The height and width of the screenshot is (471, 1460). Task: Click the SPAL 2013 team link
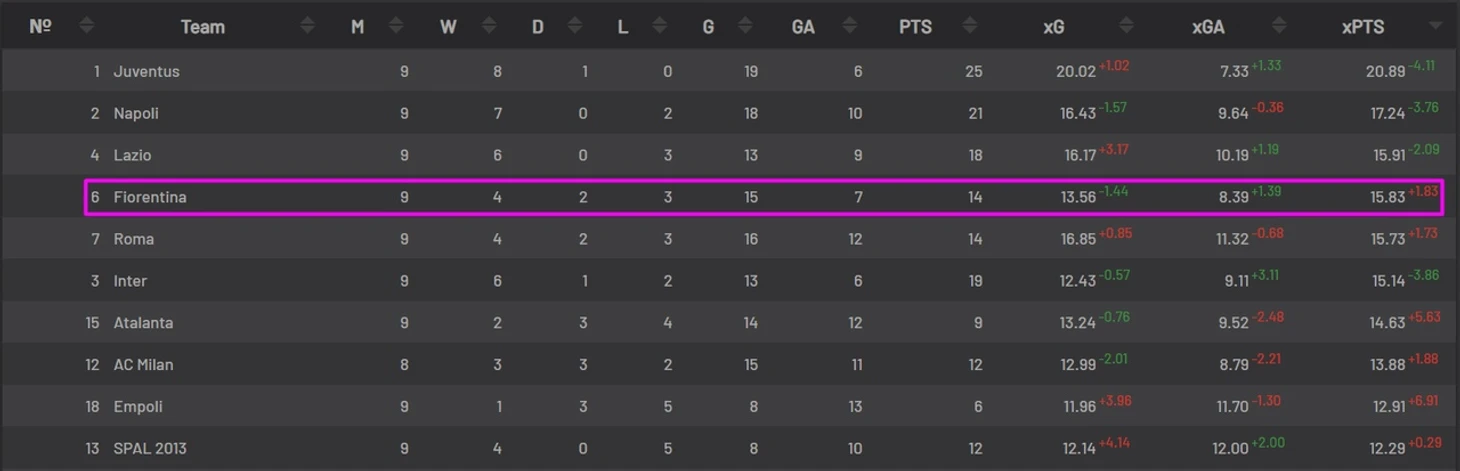[x=150, y=448]
